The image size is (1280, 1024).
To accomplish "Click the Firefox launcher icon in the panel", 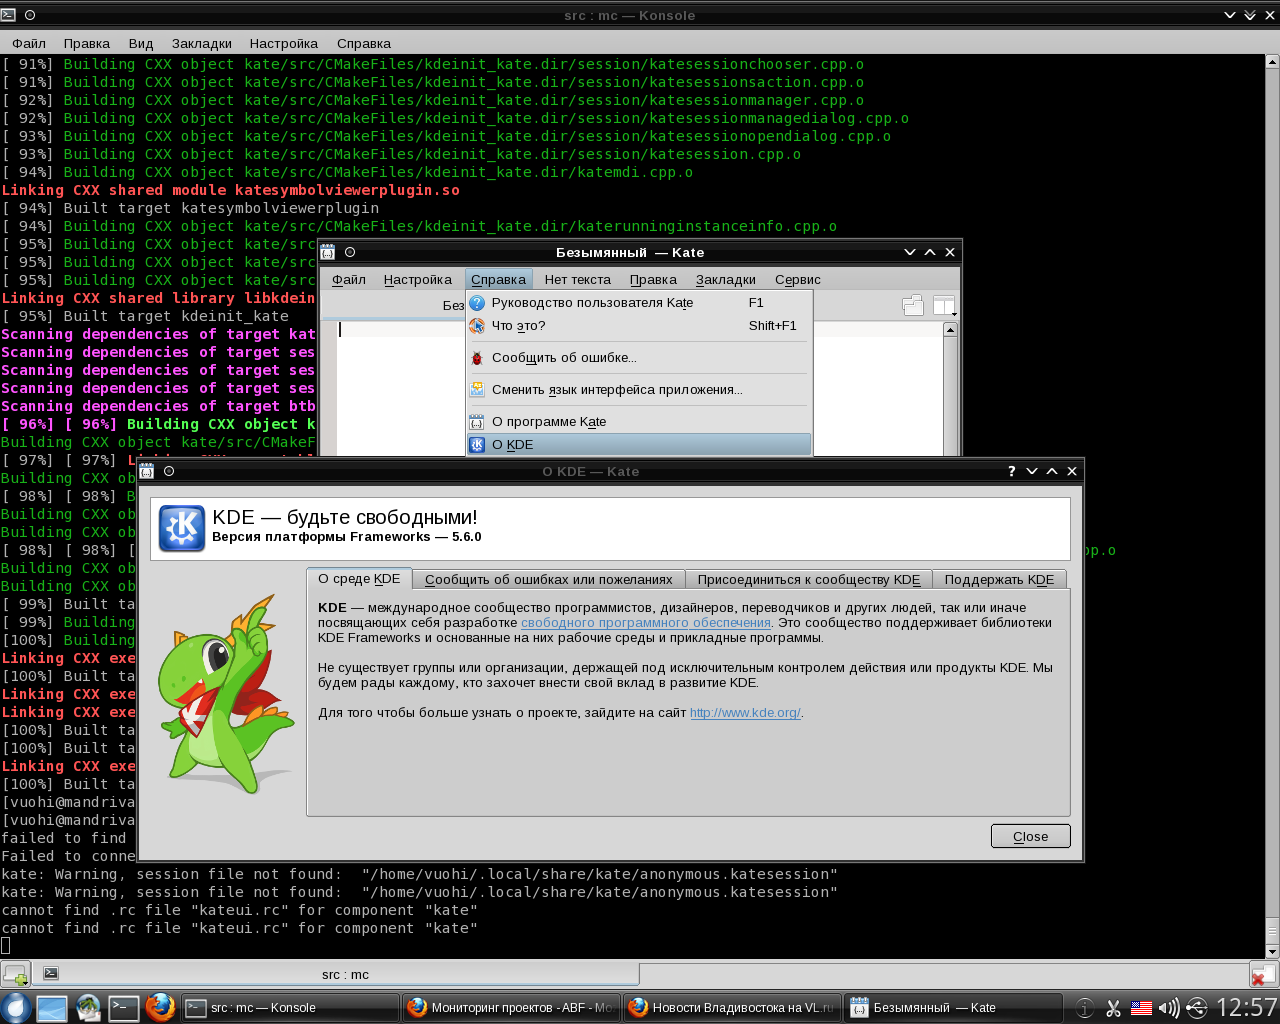I will [160, 1007].
